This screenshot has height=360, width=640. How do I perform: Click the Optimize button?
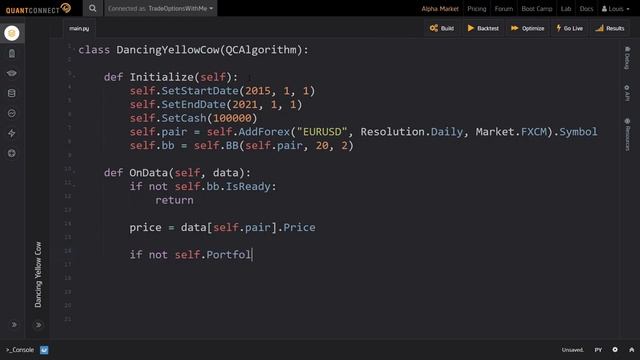coord(527,28)
